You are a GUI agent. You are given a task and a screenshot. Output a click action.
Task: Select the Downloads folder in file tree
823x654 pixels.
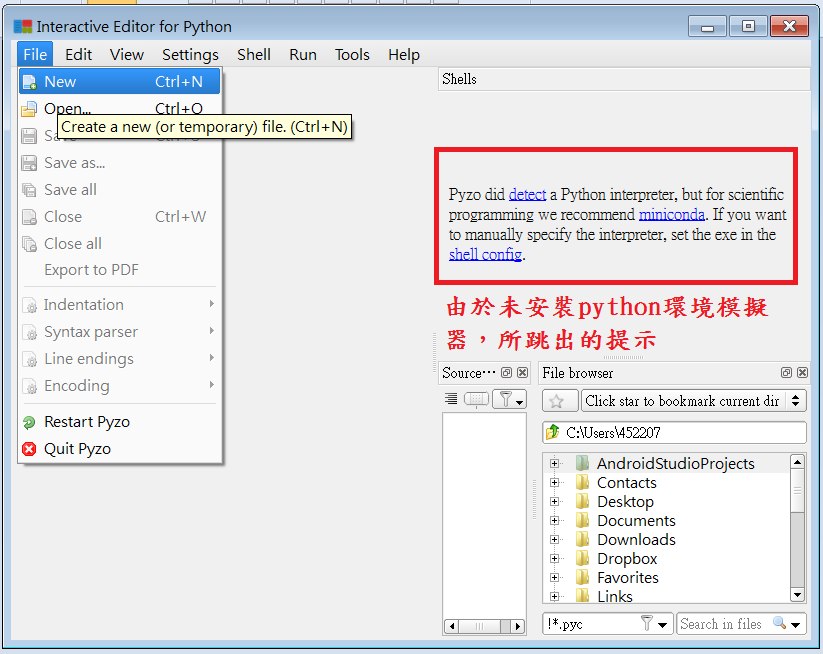click(x=635, y=540)
